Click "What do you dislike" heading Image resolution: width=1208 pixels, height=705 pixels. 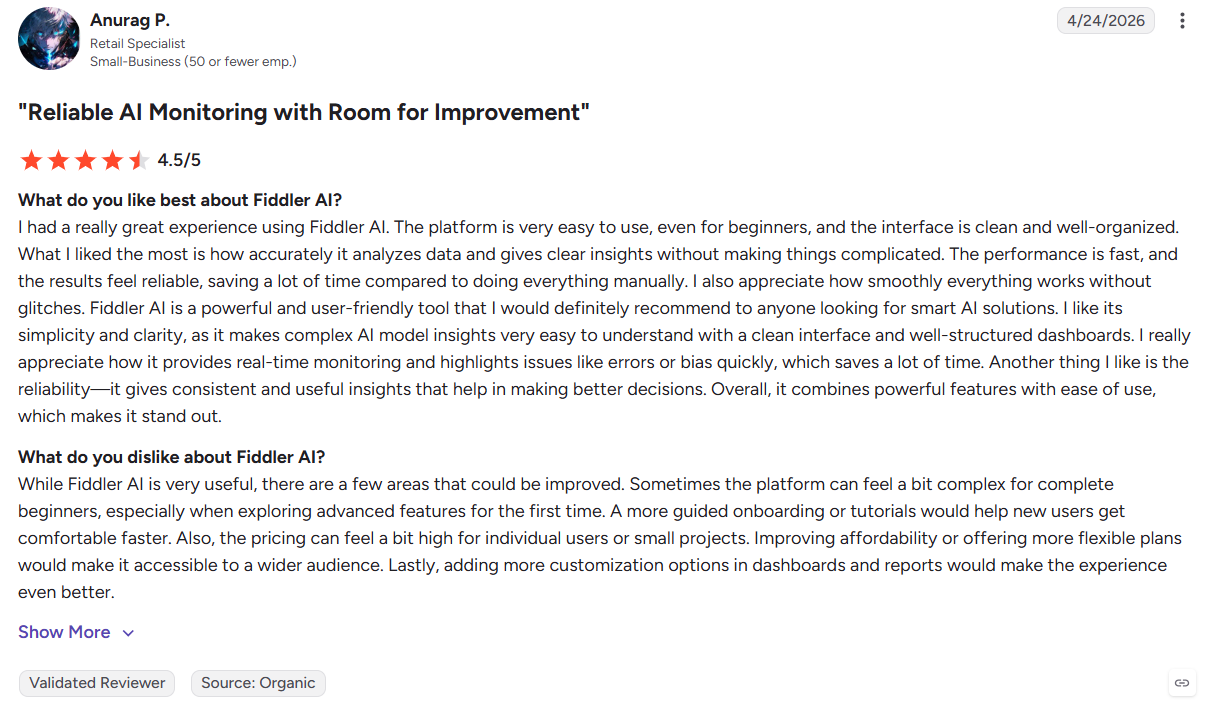[172, 457]
